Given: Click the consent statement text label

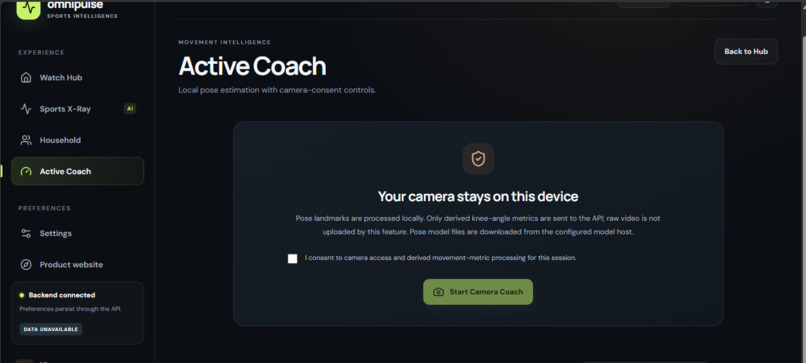Looking at the screenshot, I should coord(441,258).
